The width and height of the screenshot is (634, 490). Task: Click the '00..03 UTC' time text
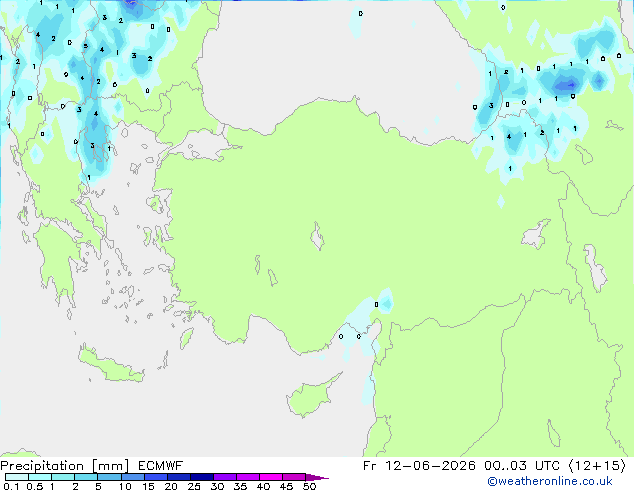click(x=522, y=466)
